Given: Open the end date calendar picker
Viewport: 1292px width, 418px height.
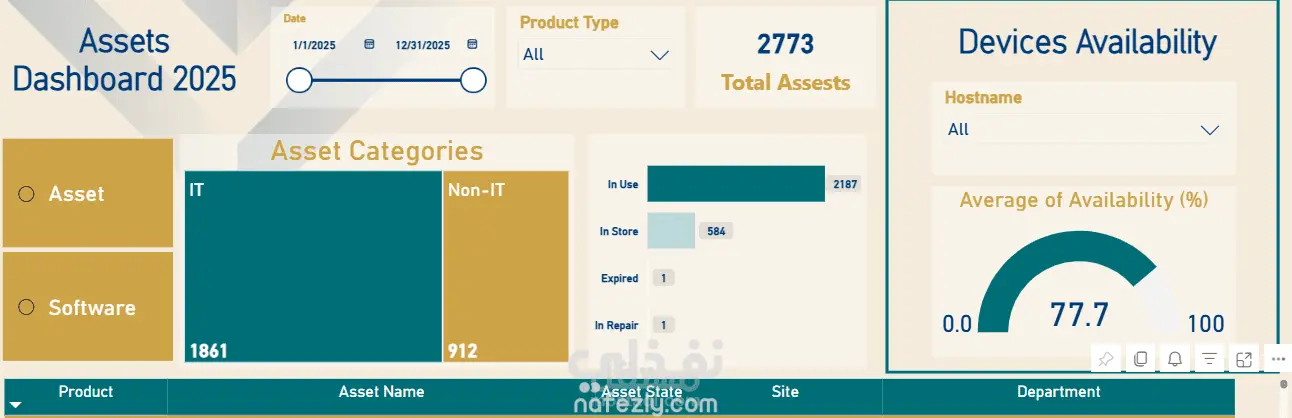Looking at the screenshot, I should click(473, 45).
